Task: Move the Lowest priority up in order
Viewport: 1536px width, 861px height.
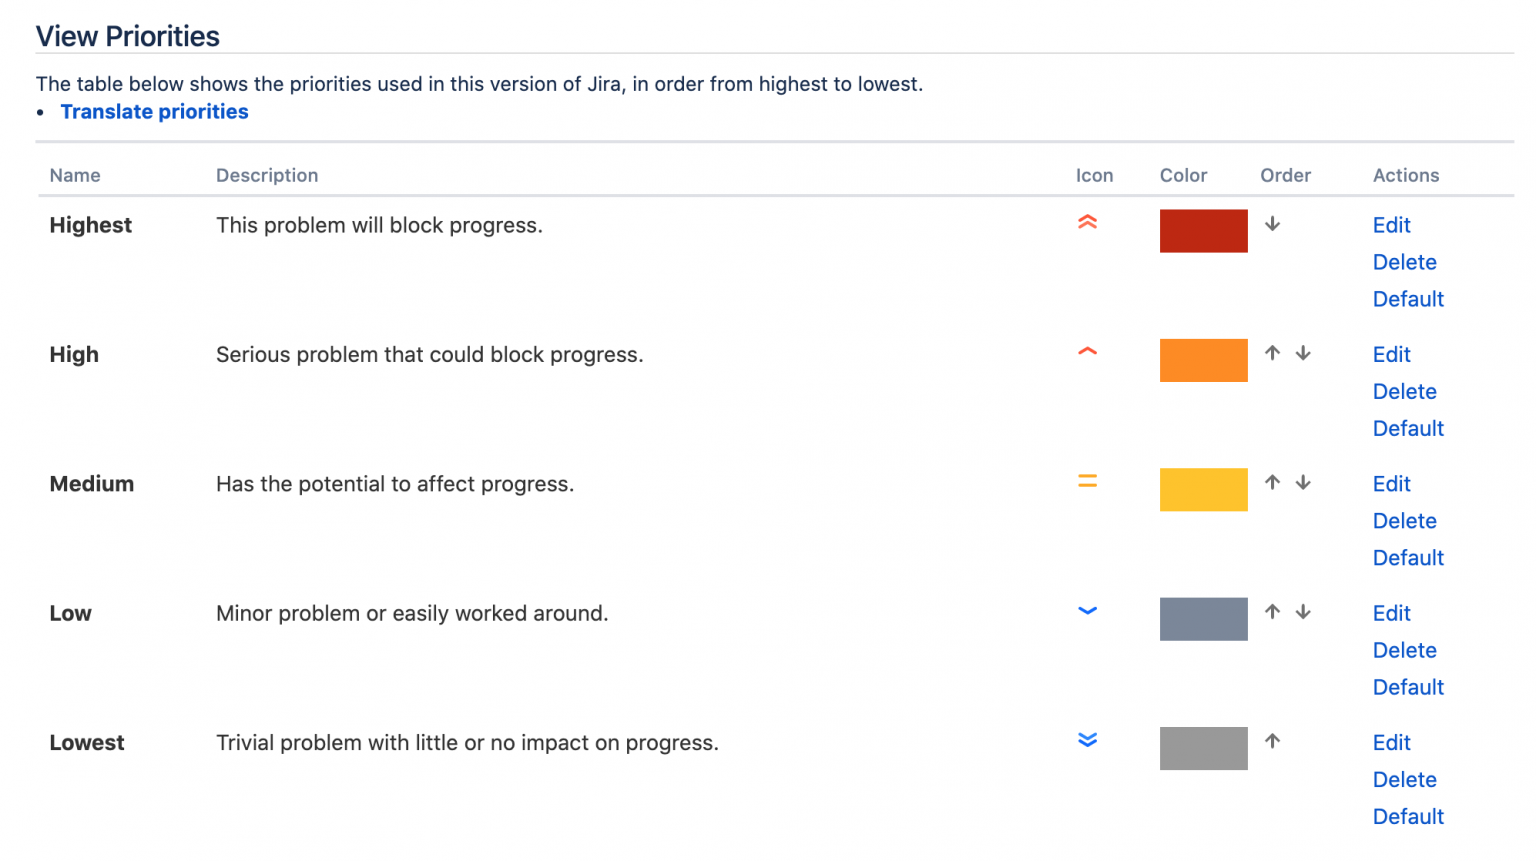Action: (1273, 741)
